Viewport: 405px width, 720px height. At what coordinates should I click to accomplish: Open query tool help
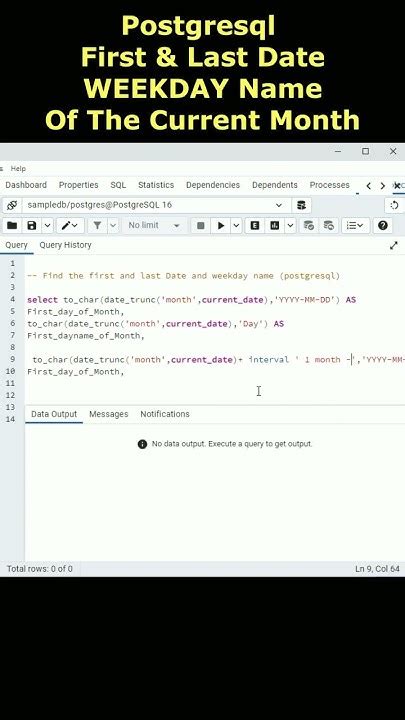click(383, 225)
